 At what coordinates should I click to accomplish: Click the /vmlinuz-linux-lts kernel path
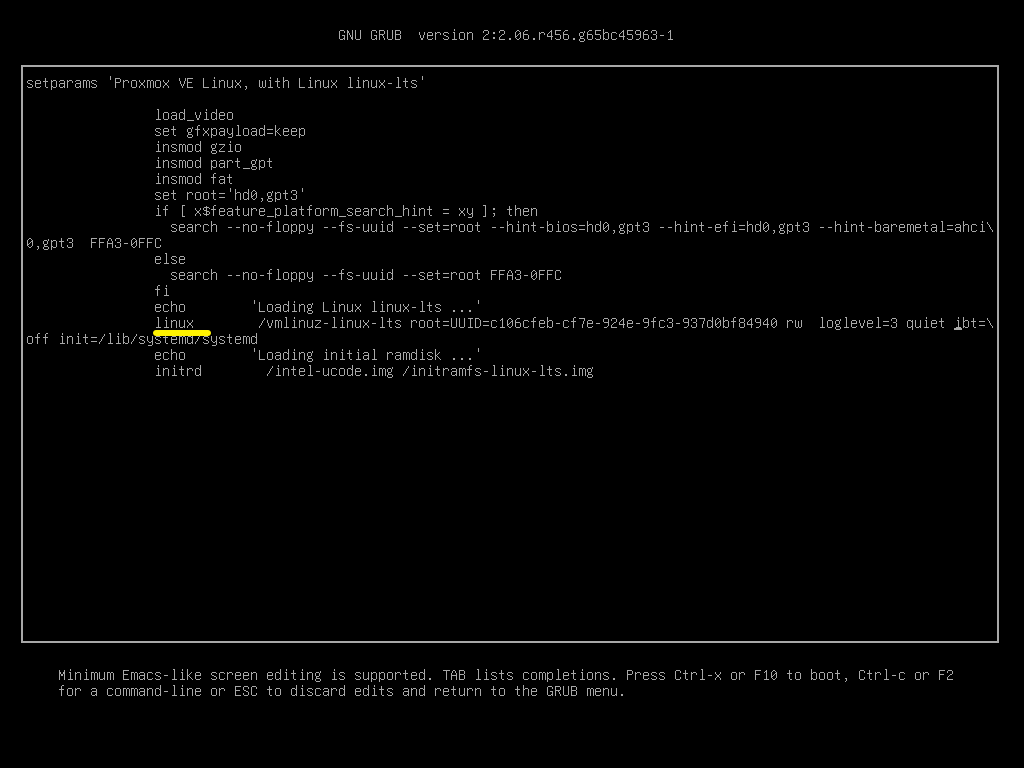(x=330, y=323)
